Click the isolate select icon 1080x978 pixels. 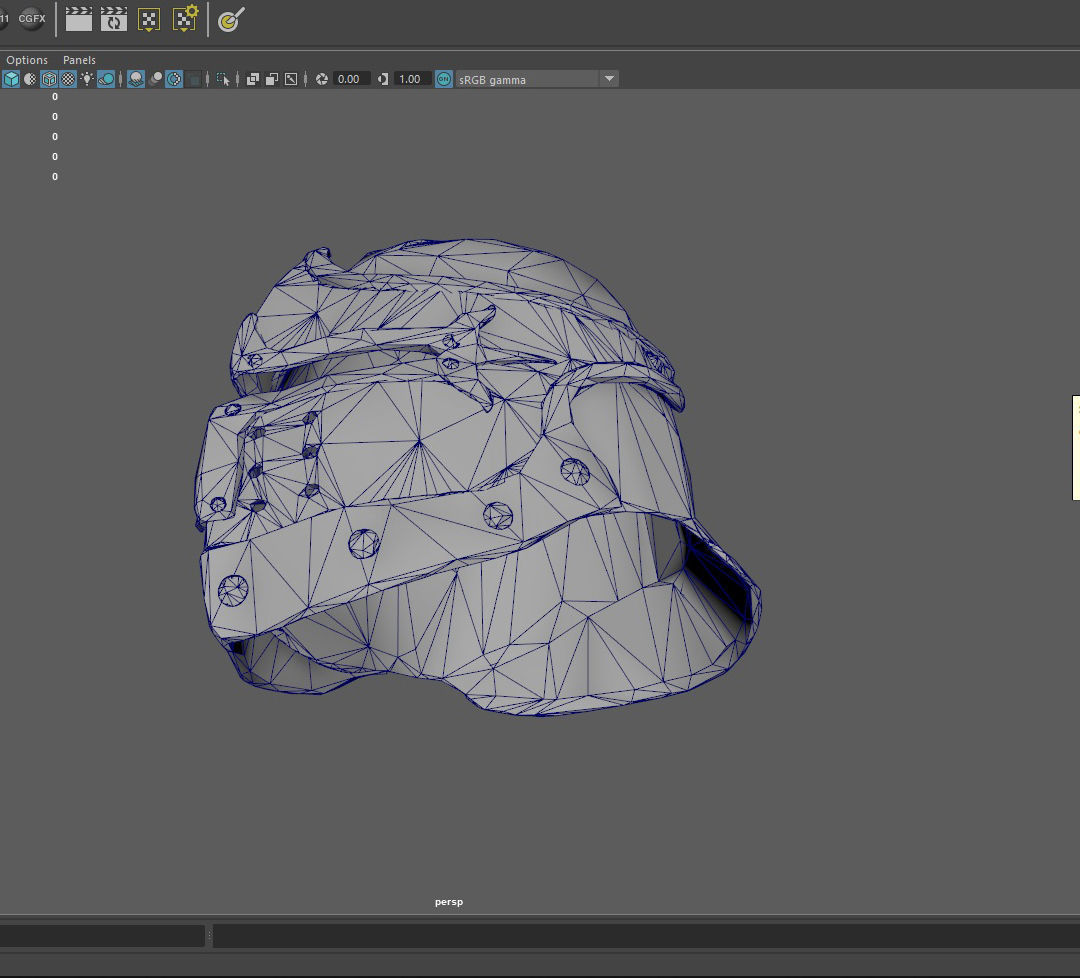[x=223, y=79]
